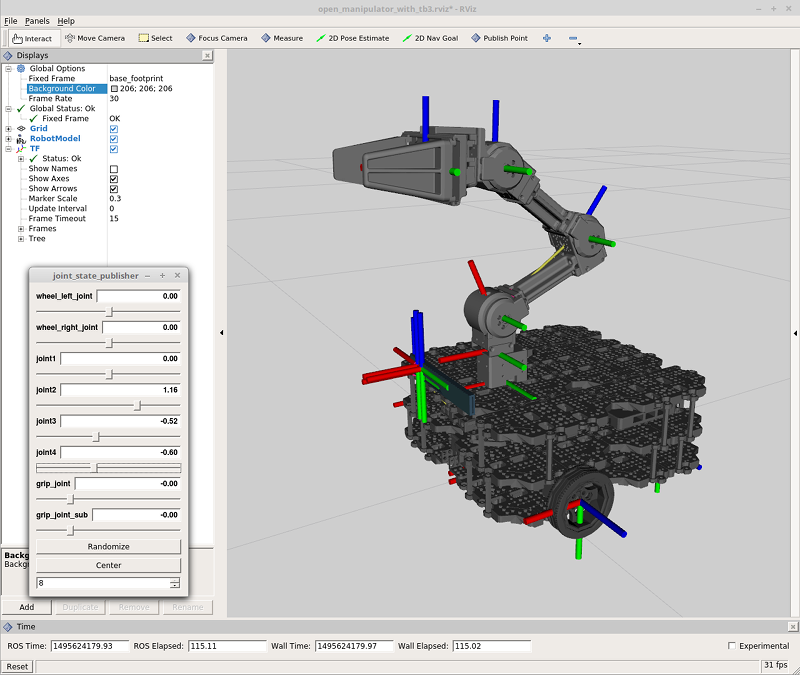The width and height of the screenshot is (800, 675).
Task: Click the Background Color swatch
Action: coord(114,89)
